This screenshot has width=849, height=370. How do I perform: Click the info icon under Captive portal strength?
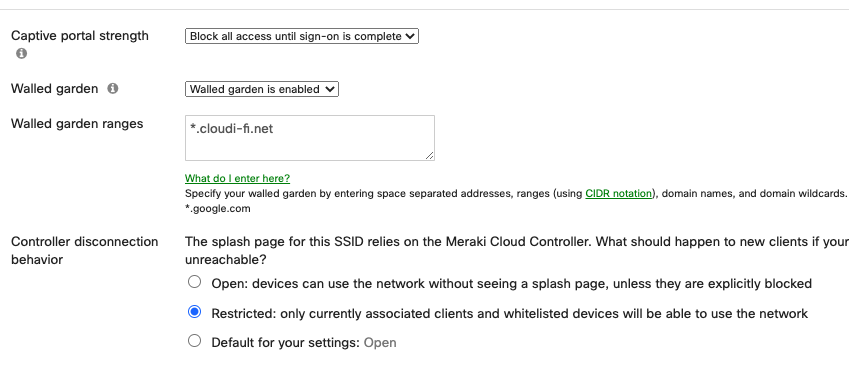21,54
